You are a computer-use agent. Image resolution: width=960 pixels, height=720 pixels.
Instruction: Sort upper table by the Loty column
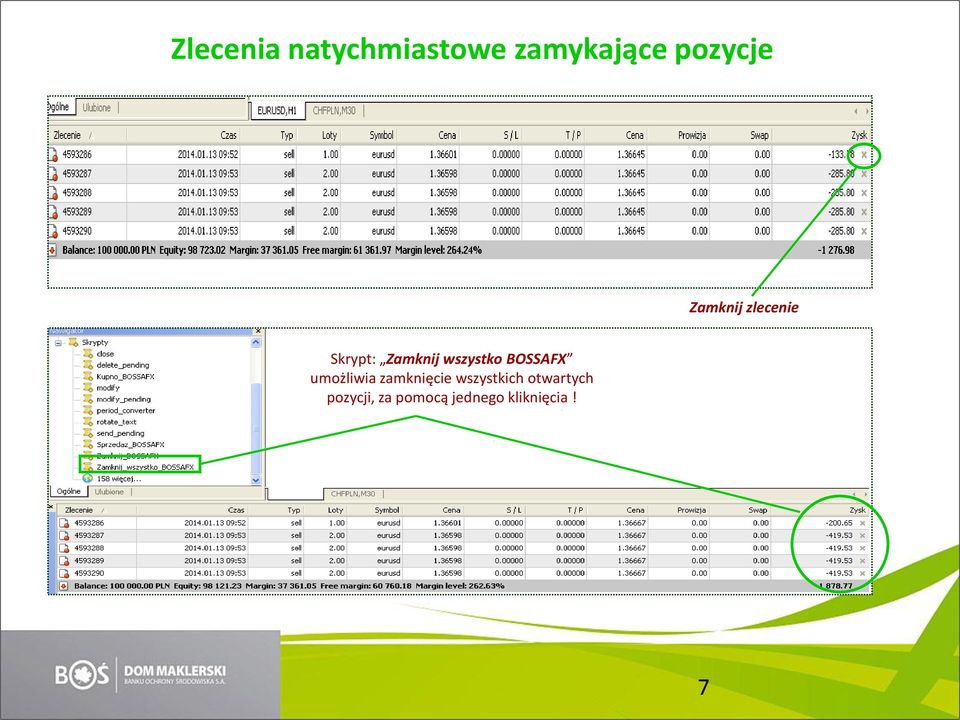pos(319,135)
